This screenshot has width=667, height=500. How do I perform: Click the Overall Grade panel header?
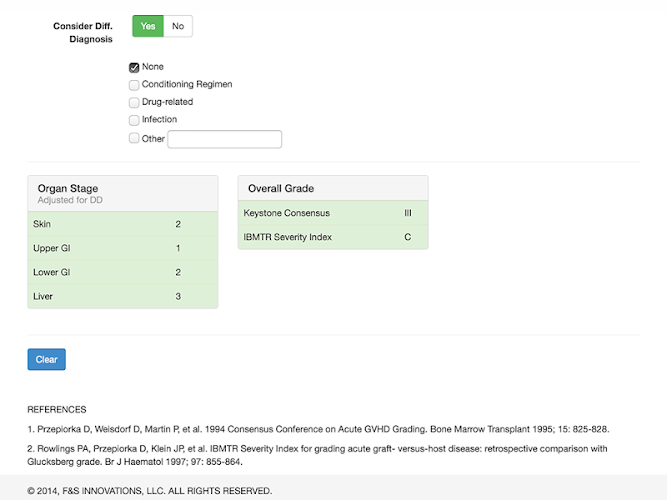pyautogui.click(x=332, y=188)
